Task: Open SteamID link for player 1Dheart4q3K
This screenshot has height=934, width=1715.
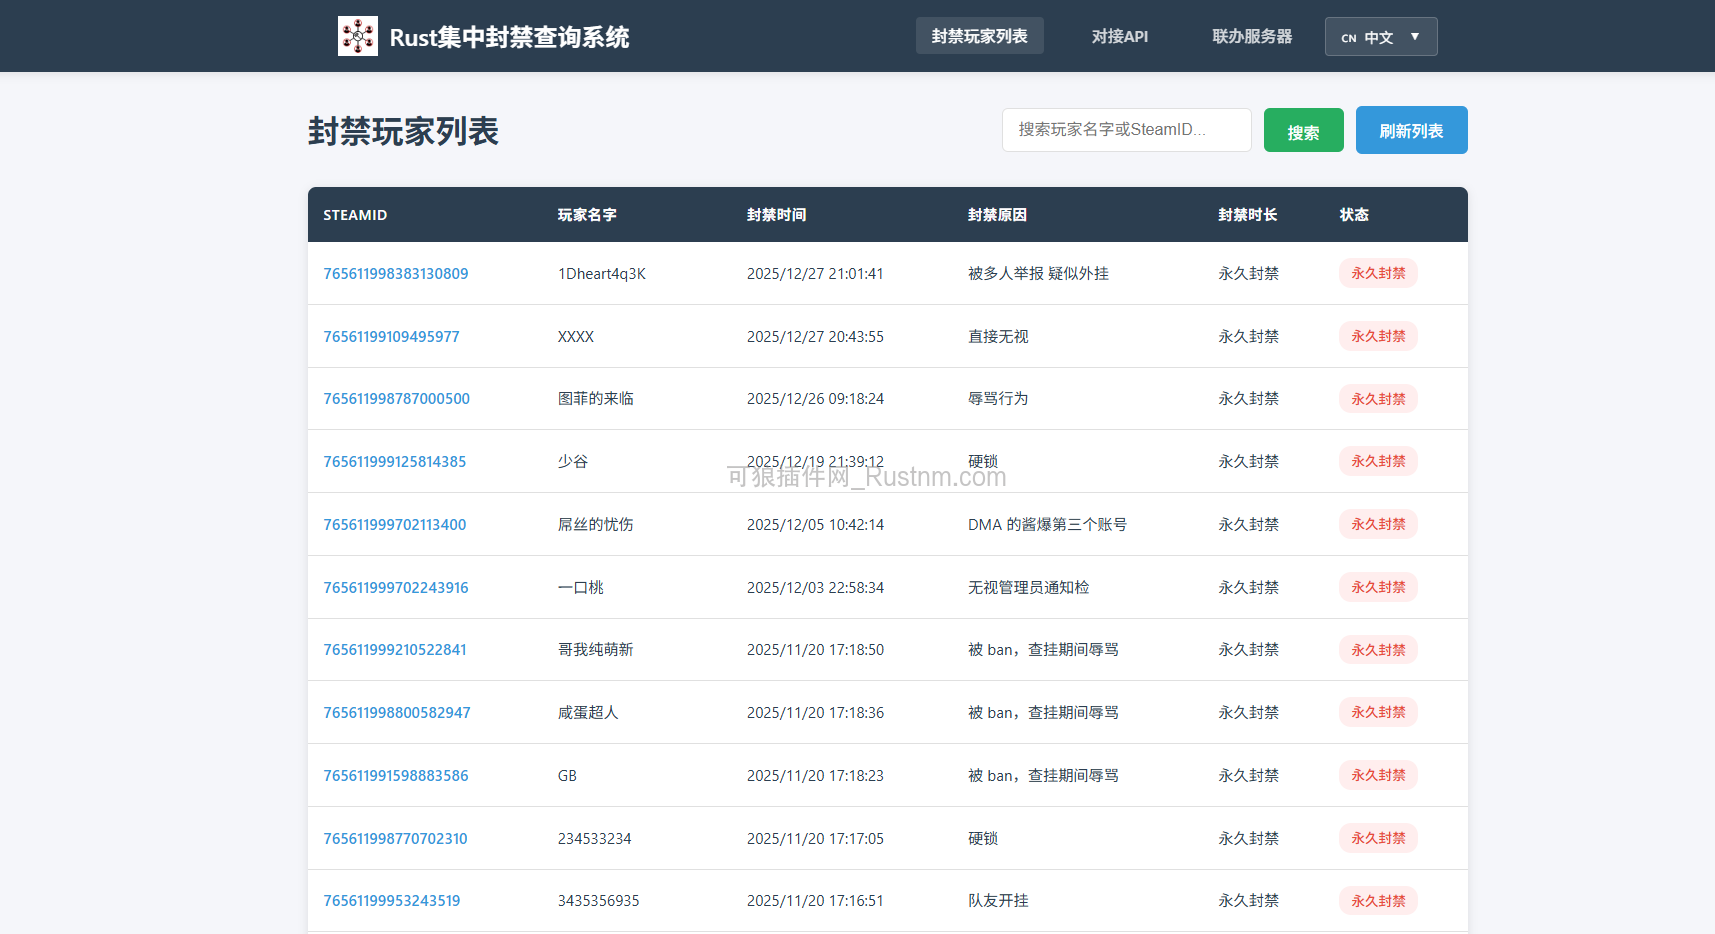Action: (x=395, y=273)
